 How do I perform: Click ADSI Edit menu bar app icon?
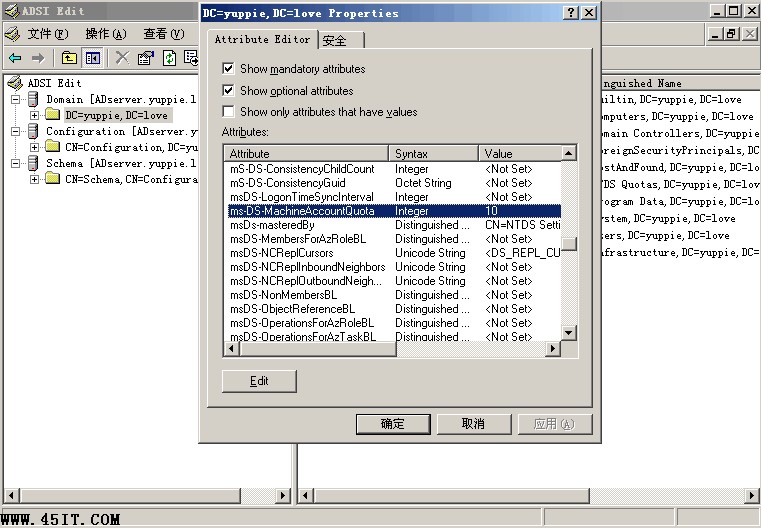coord(12,33)
